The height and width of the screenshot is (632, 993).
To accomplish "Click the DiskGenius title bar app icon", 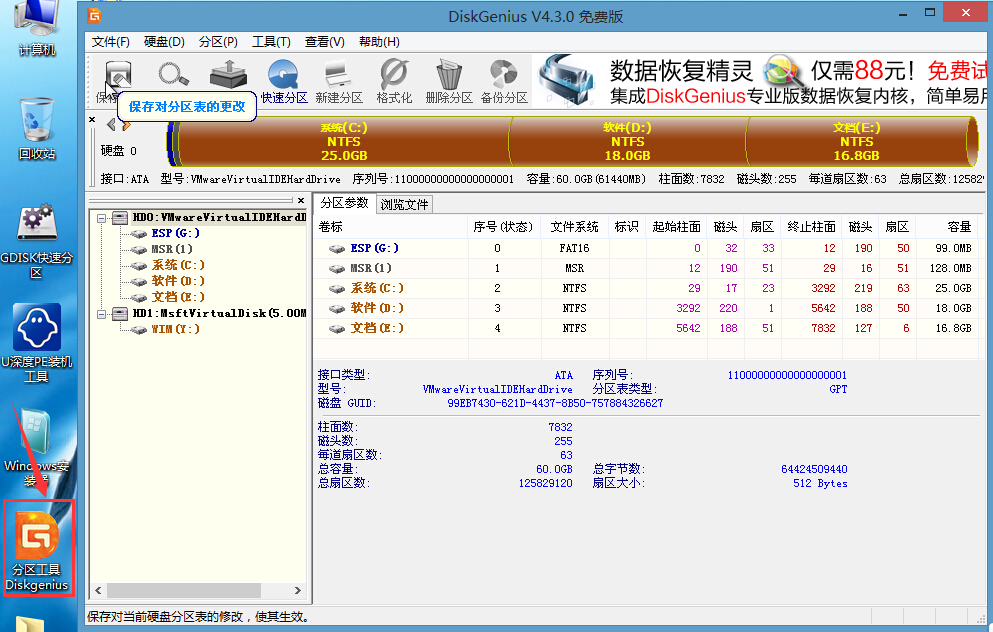I will tap(95, 15).
